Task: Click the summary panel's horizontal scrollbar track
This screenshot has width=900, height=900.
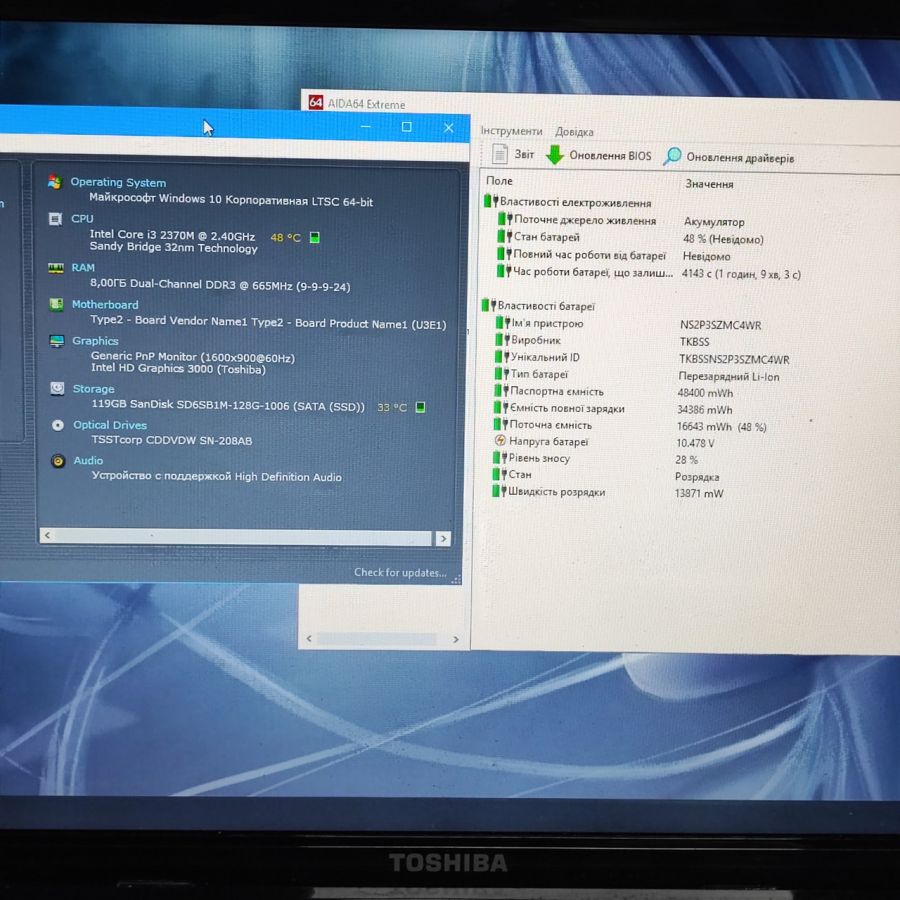Action: point(243,537)
